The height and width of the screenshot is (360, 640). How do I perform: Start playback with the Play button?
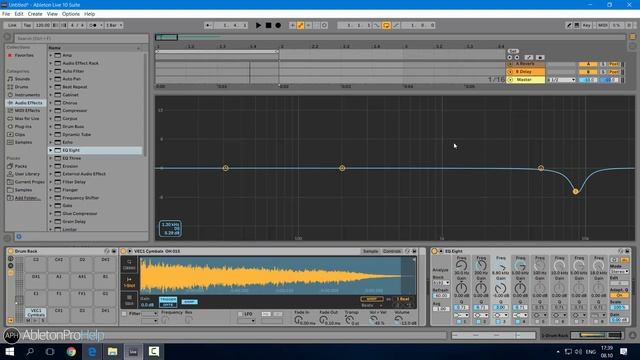[258, 25]
